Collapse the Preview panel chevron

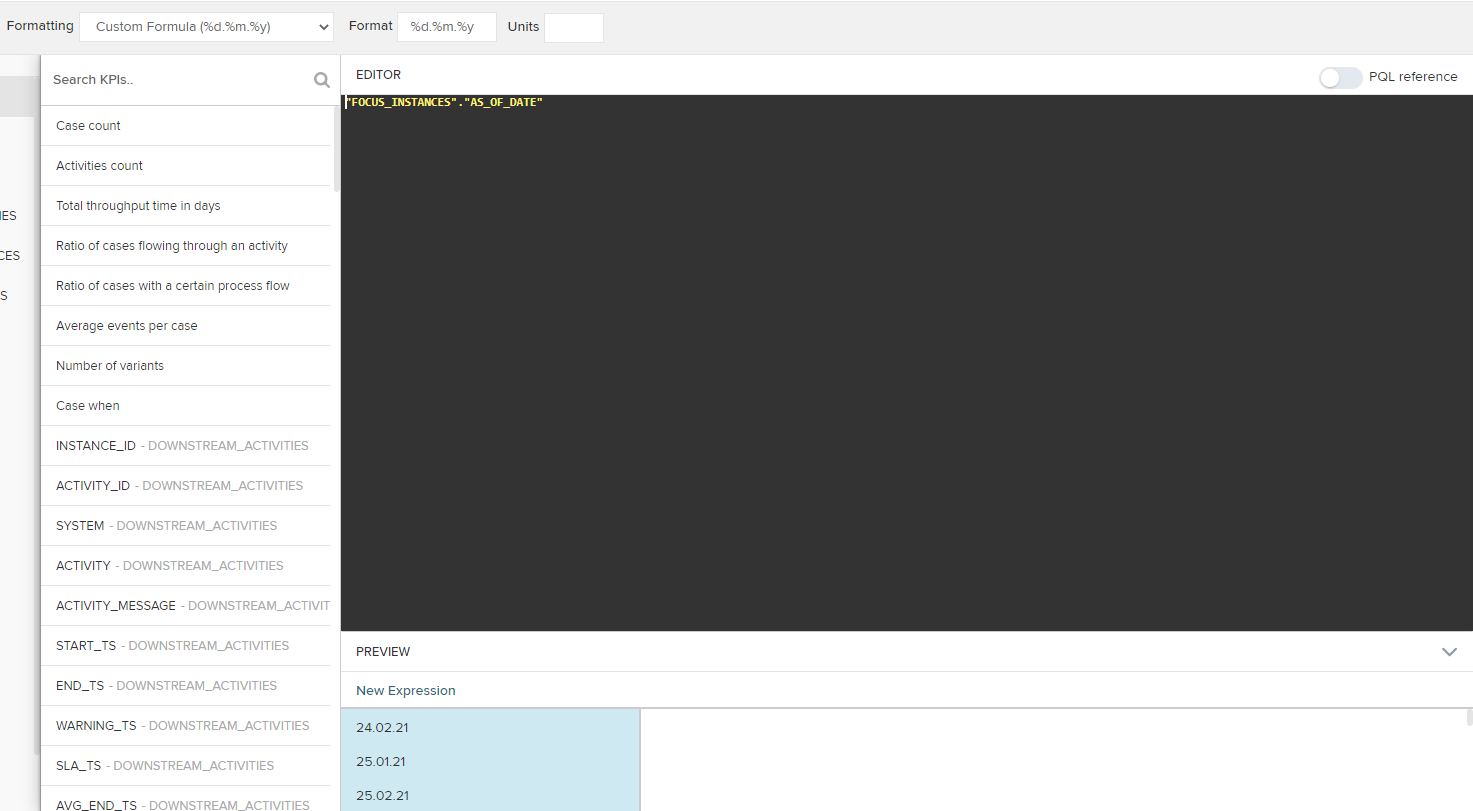[x=1449, y=652]
